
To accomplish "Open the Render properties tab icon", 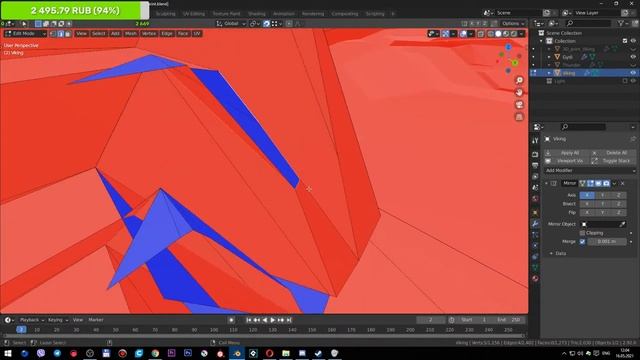I will tap(535, 154).
